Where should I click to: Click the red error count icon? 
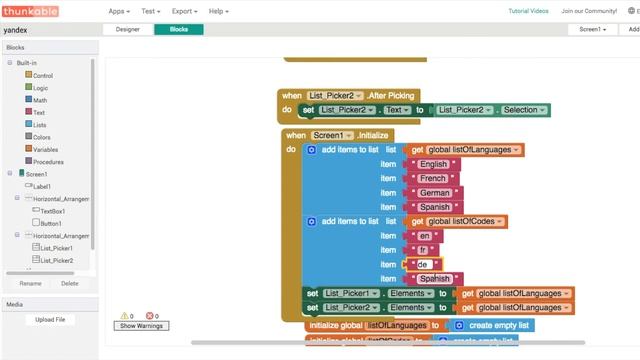(149, 316)
